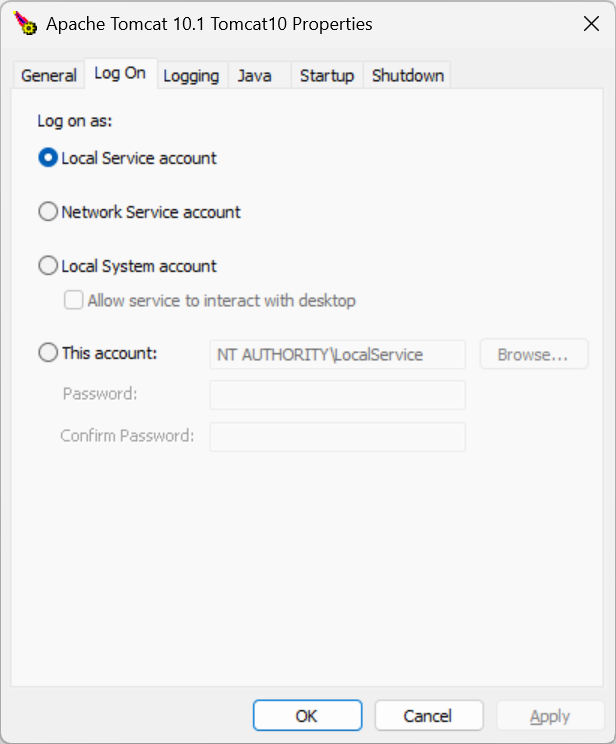Image resolution: width=616 pixels, height=744 pixels.
Task: Focus the Confirm Password field
Action: 337,437
